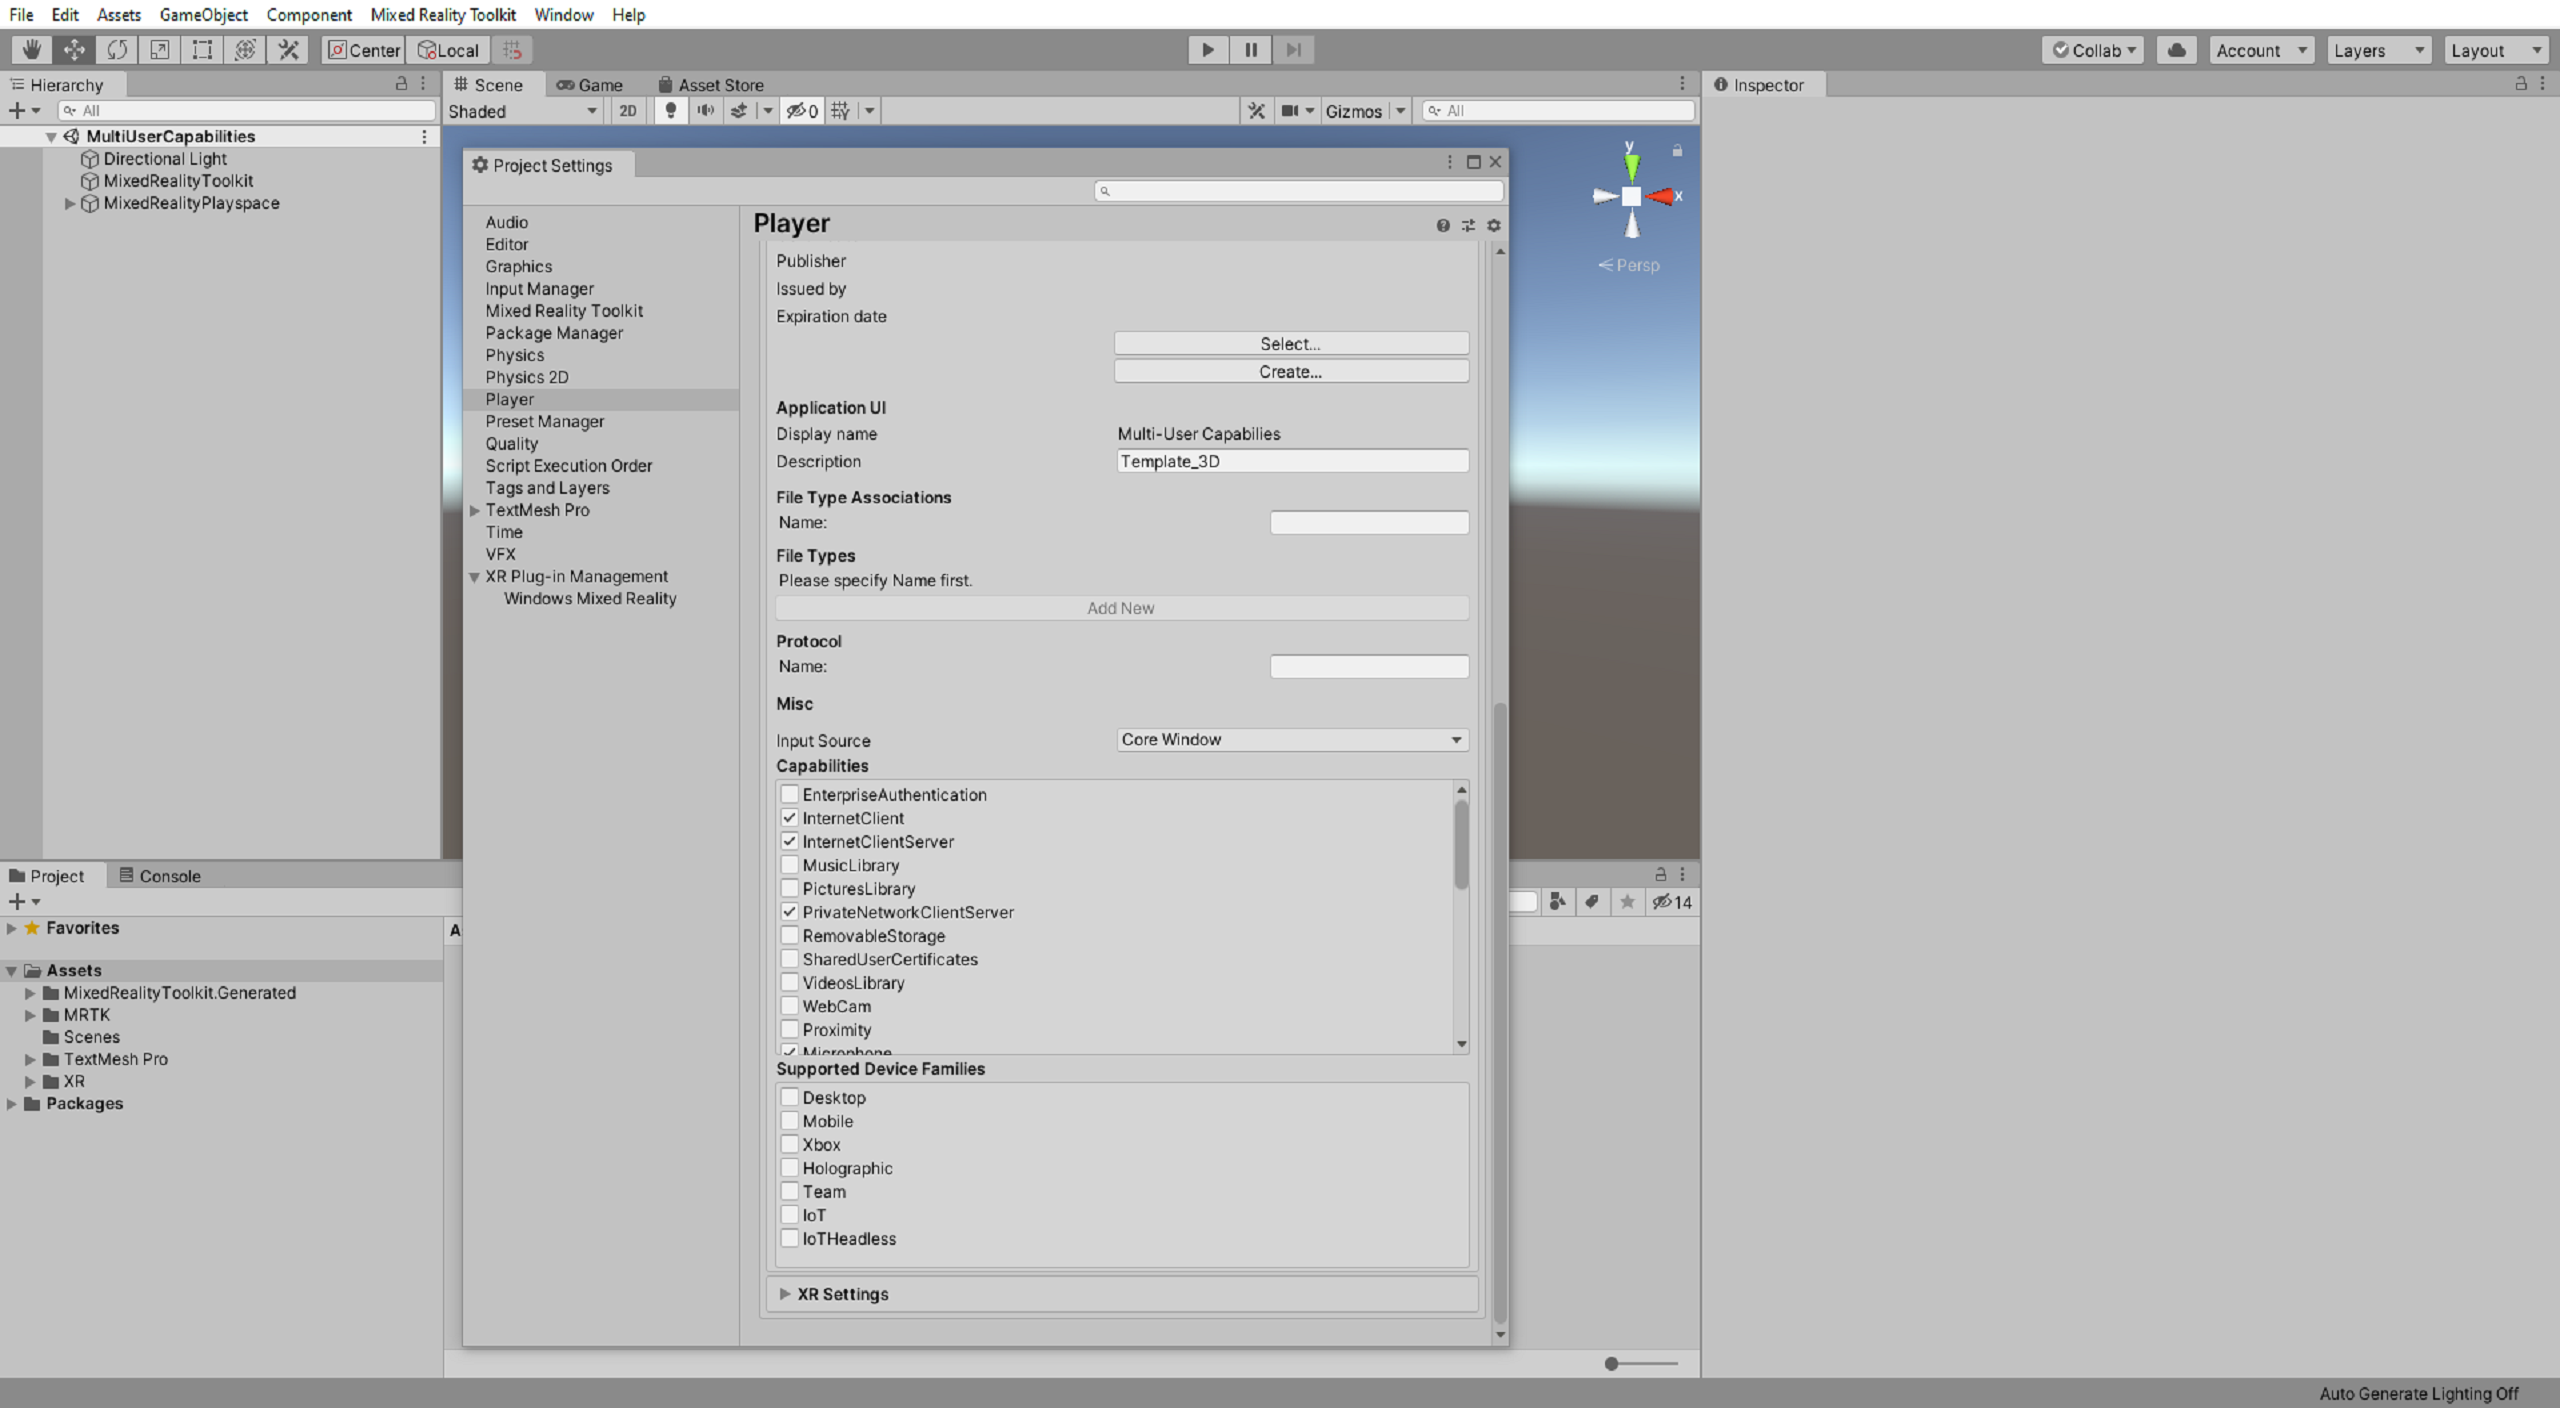Click the Play button to run scene
The width and height of the screenshot is (2560, 1408).
click(1208, 49)
